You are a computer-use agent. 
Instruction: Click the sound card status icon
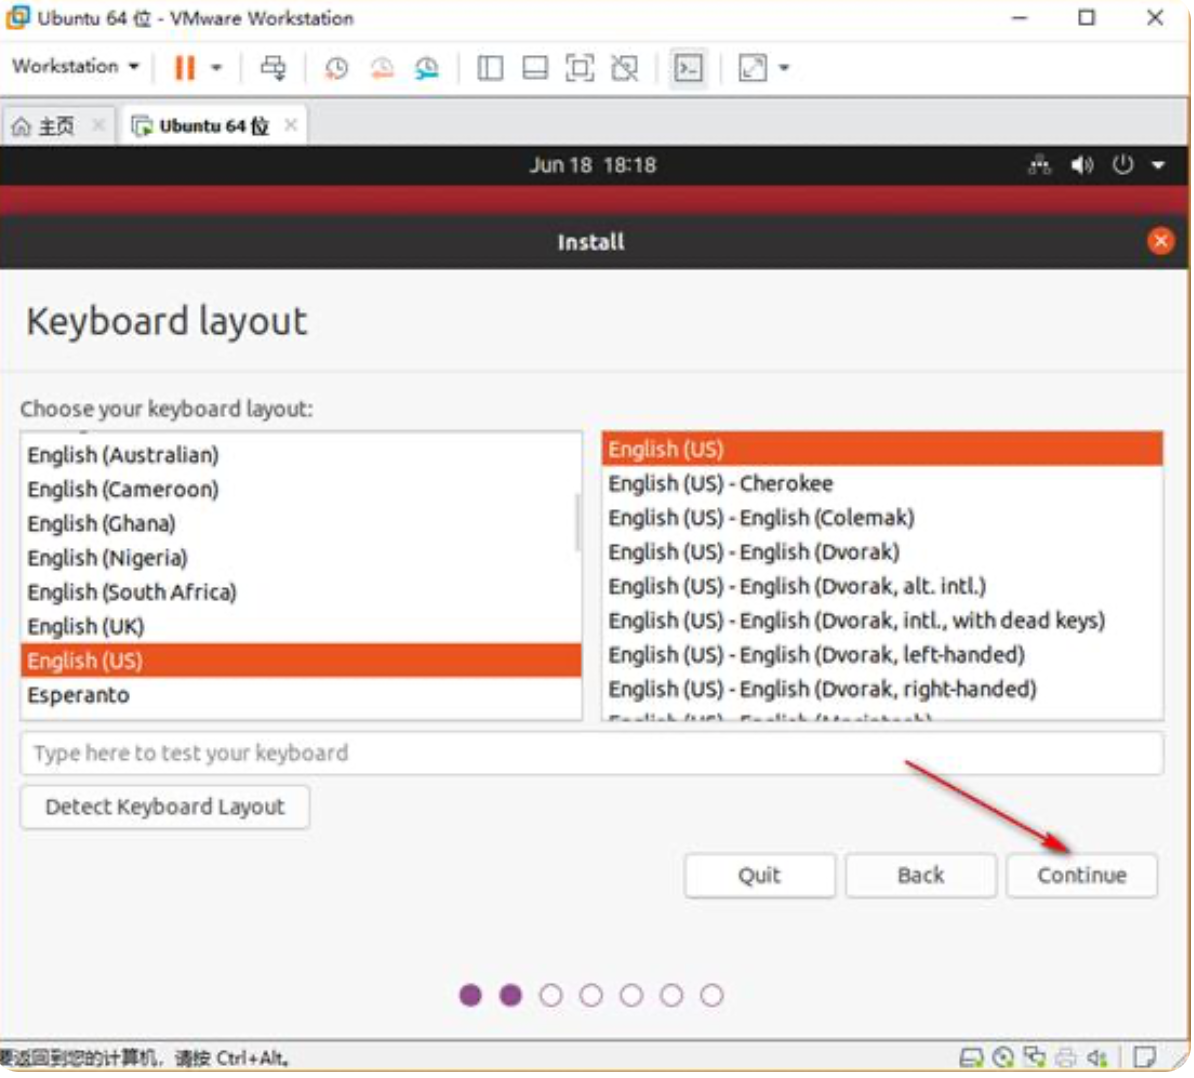1097,1057
